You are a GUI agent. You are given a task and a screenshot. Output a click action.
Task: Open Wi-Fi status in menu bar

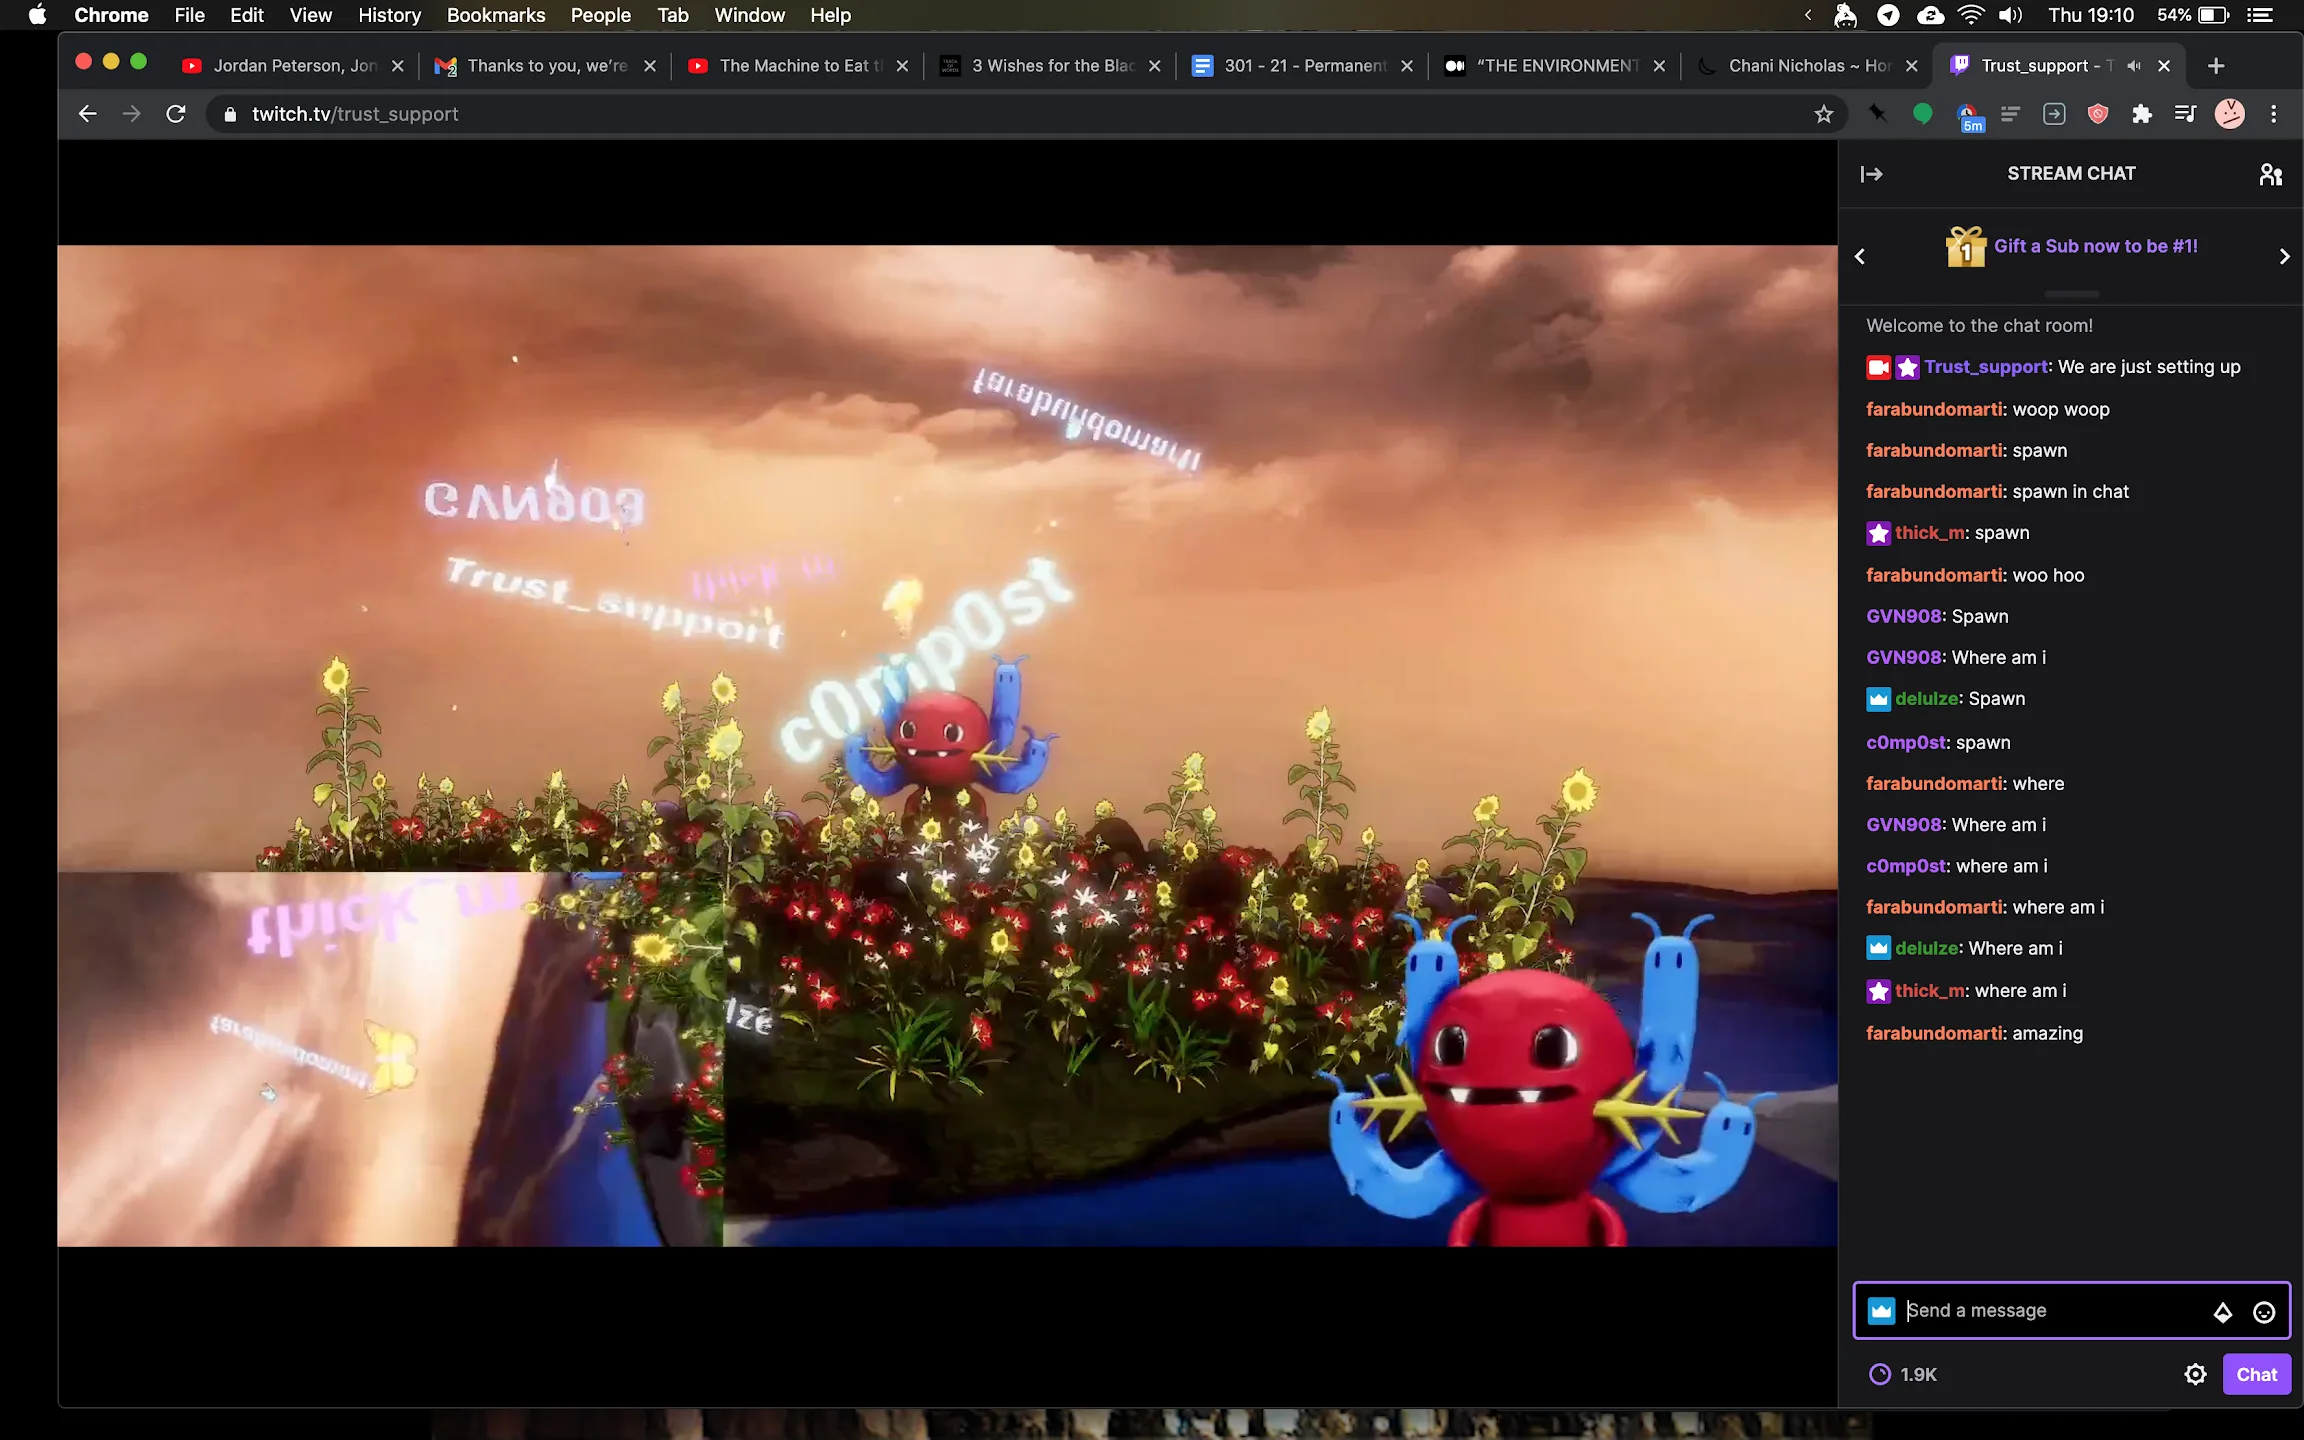1970,15
